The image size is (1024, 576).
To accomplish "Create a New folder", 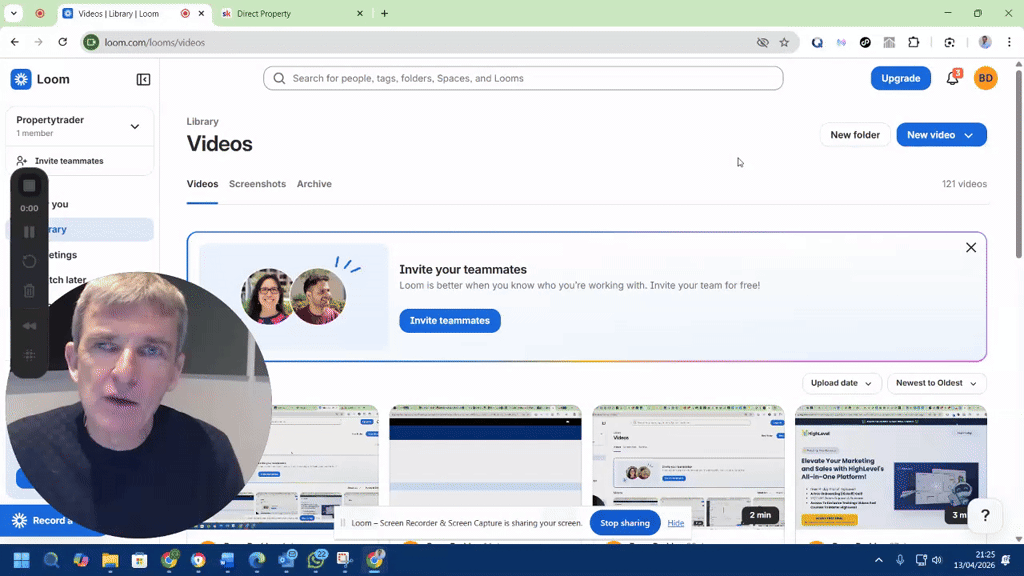I will point(855,135).
